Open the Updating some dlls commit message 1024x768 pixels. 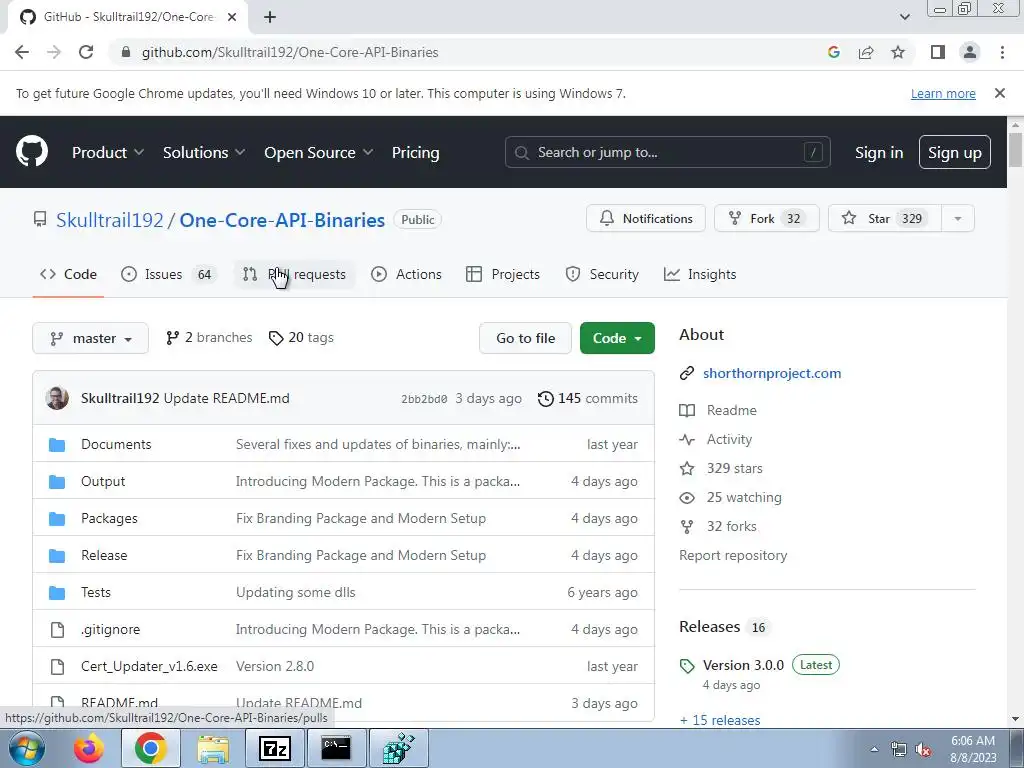coord(295,592)
